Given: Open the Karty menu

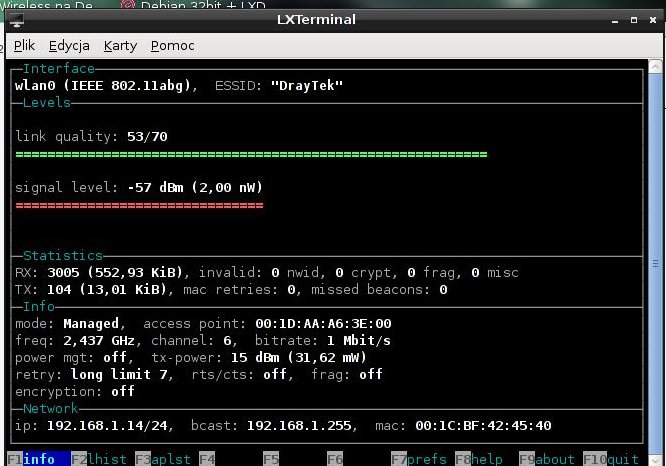Looking at the screenshot, I should coord(120,46).
